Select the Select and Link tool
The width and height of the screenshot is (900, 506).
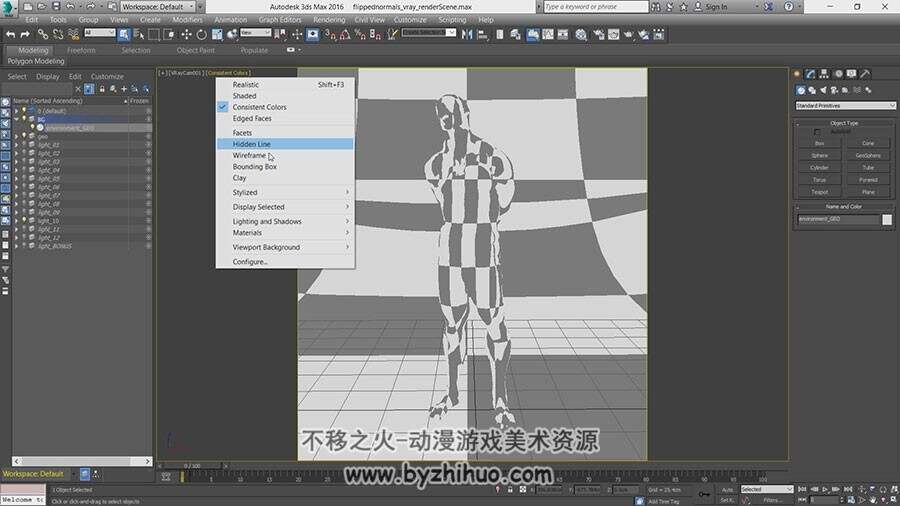click(43, 34)
